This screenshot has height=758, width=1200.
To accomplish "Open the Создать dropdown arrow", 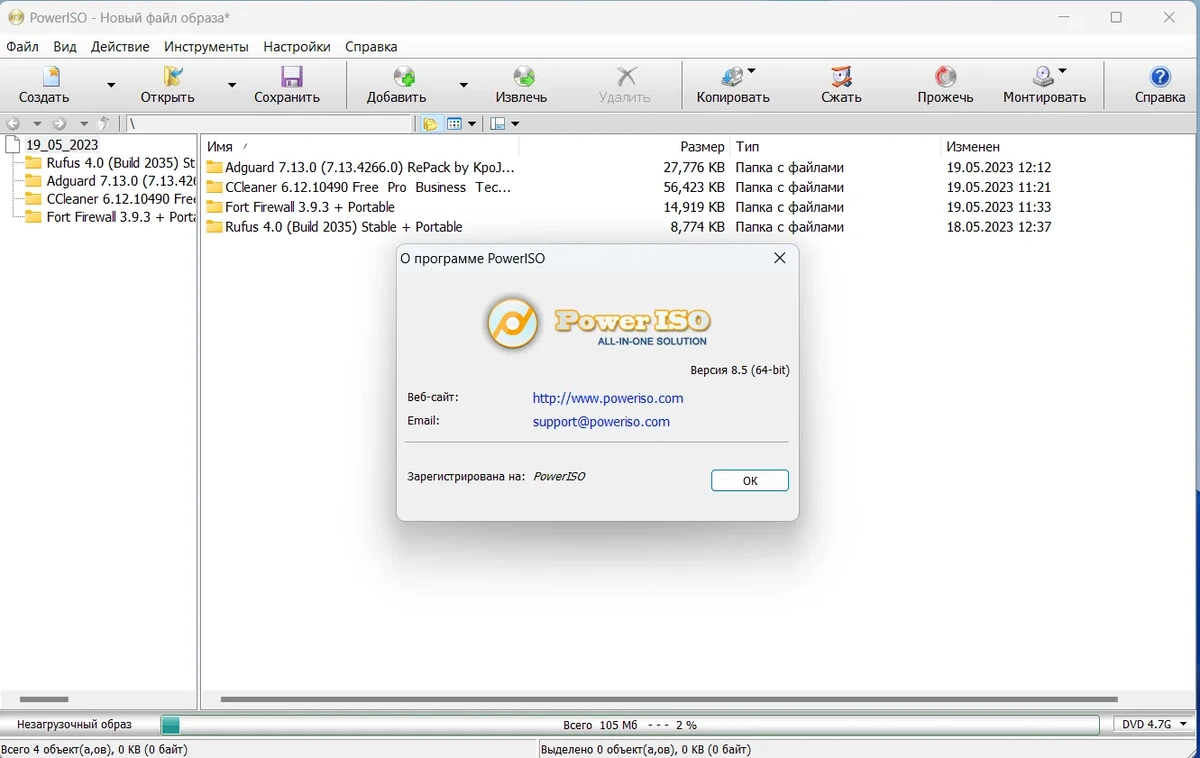I will coord(111,85).
